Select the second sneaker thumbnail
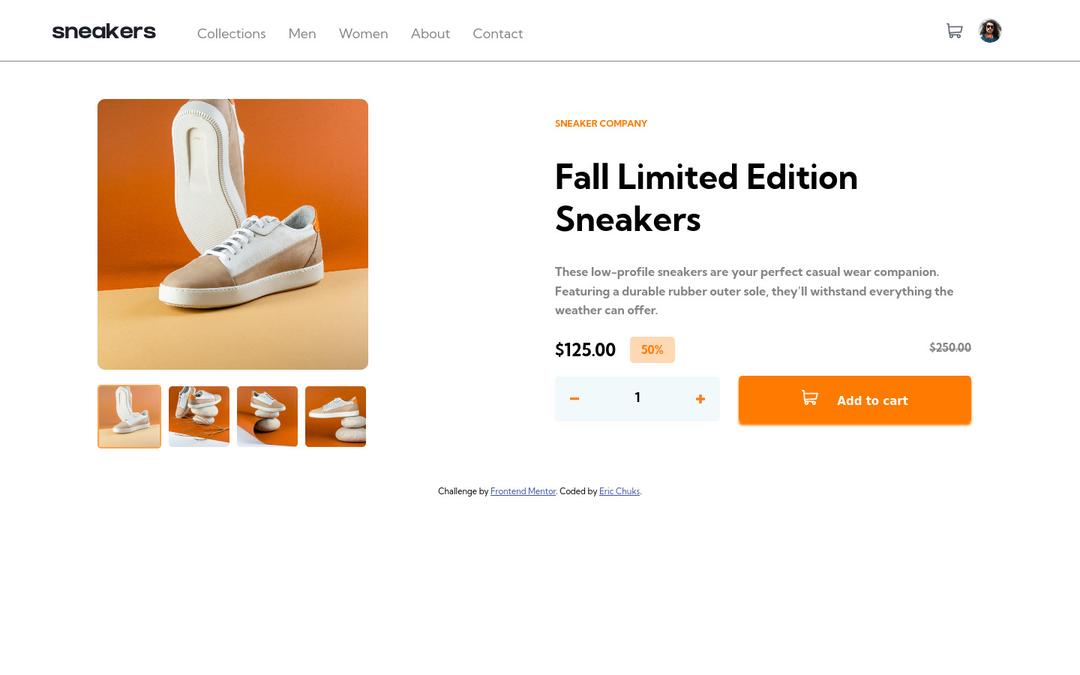The width and height of the screenshot is (1080, 675). point(198,416)
